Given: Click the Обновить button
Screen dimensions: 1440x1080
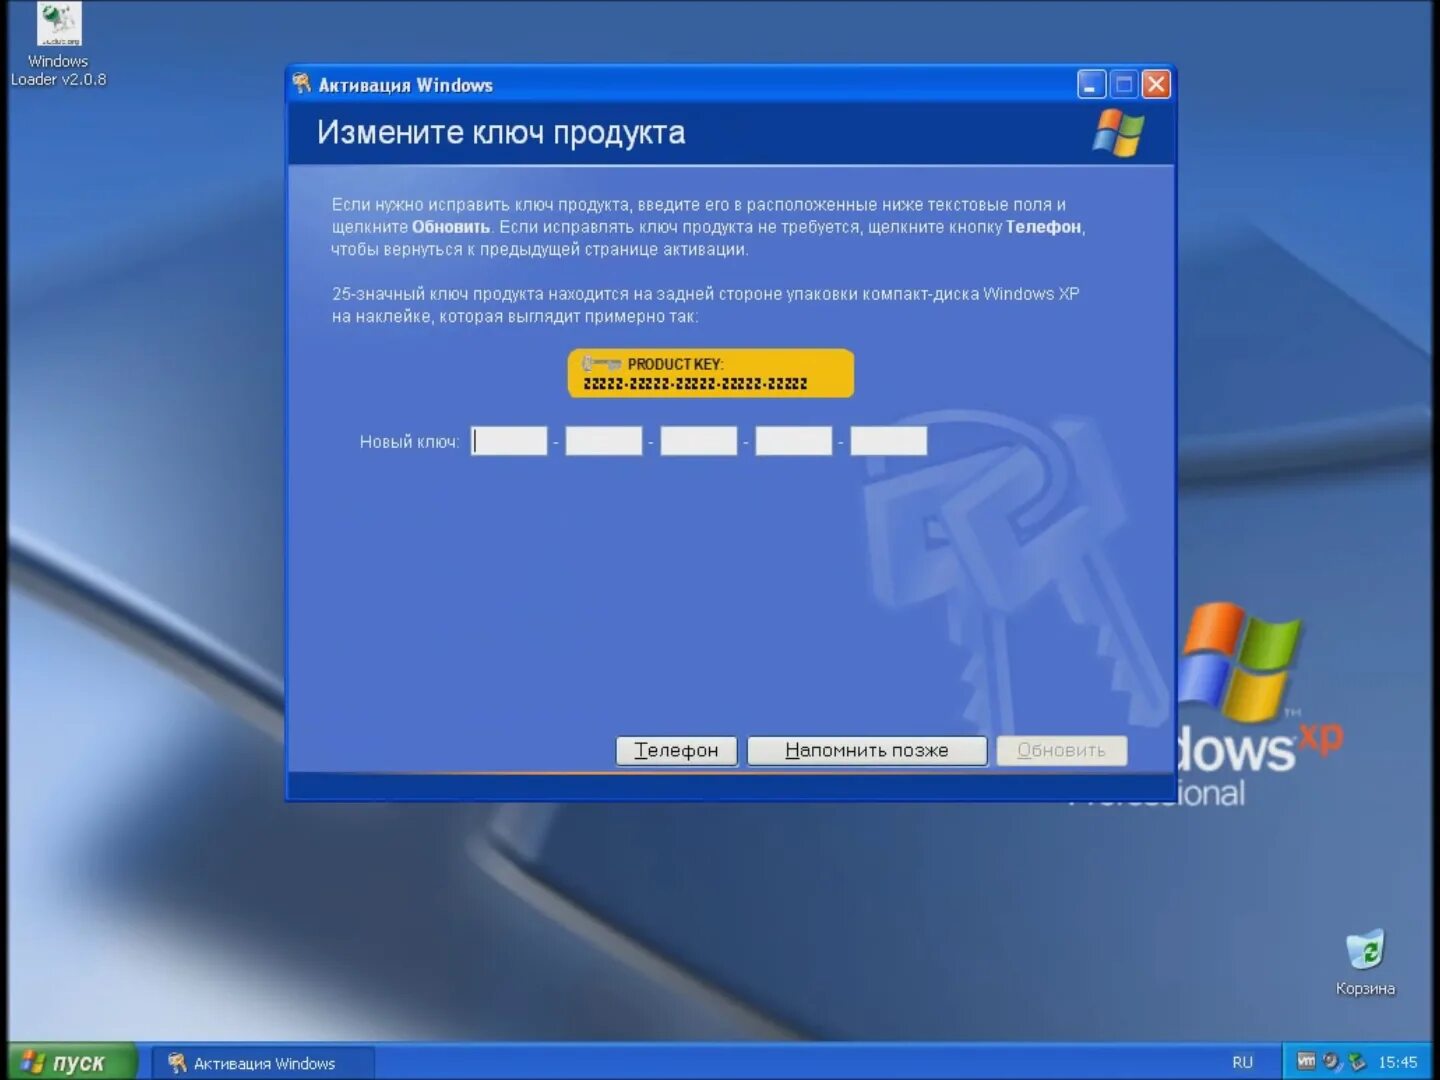Looking at the screenshot, I should pos(1061,750).
